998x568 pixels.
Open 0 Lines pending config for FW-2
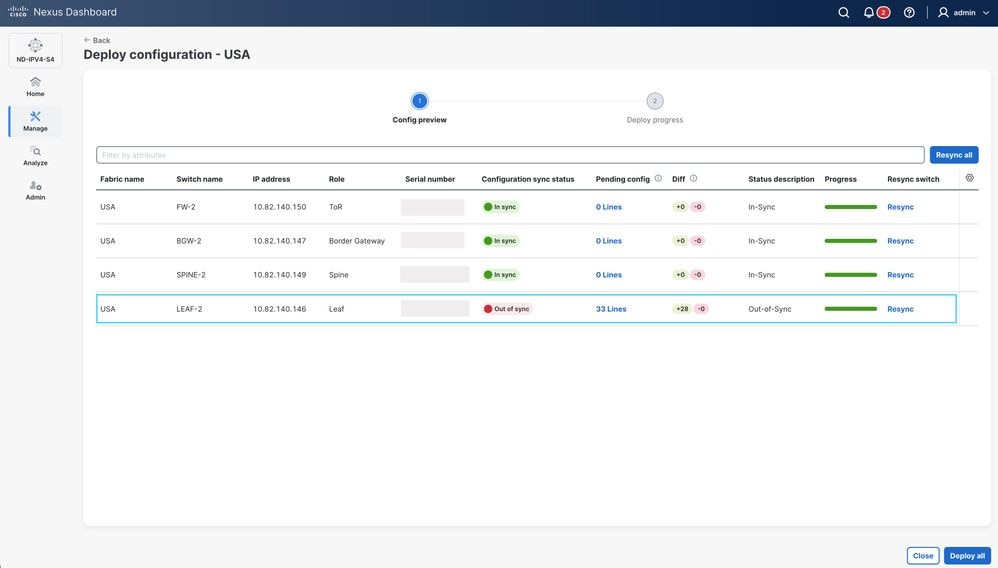(608, 207)
